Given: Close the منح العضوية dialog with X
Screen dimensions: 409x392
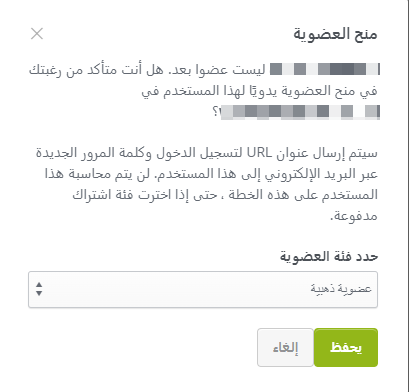Looking at the screenshot, I should pyautogui.click(x=37, y=34).
